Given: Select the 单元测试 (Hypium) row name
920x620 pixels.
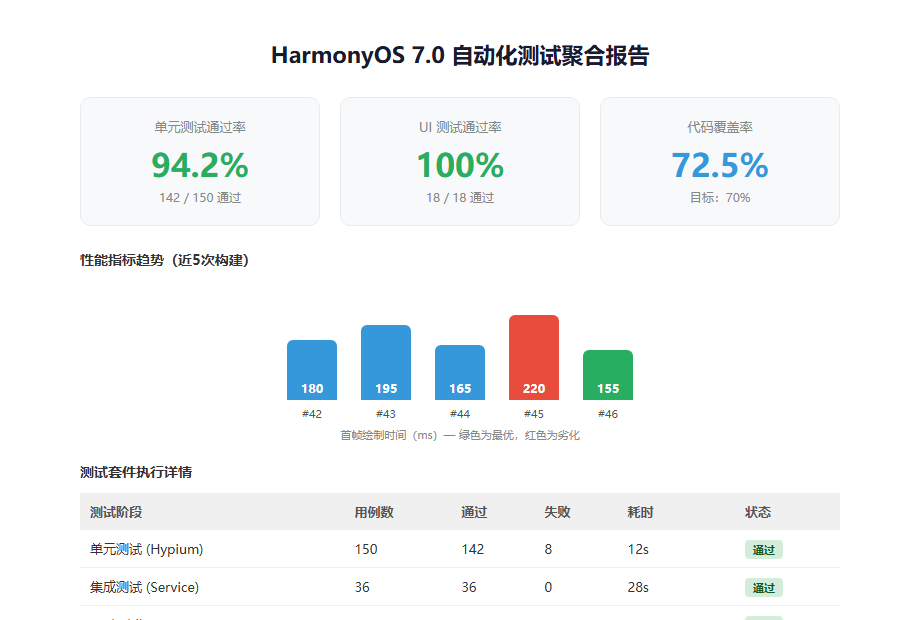Looking at the screenshot, I should point(147,550).
